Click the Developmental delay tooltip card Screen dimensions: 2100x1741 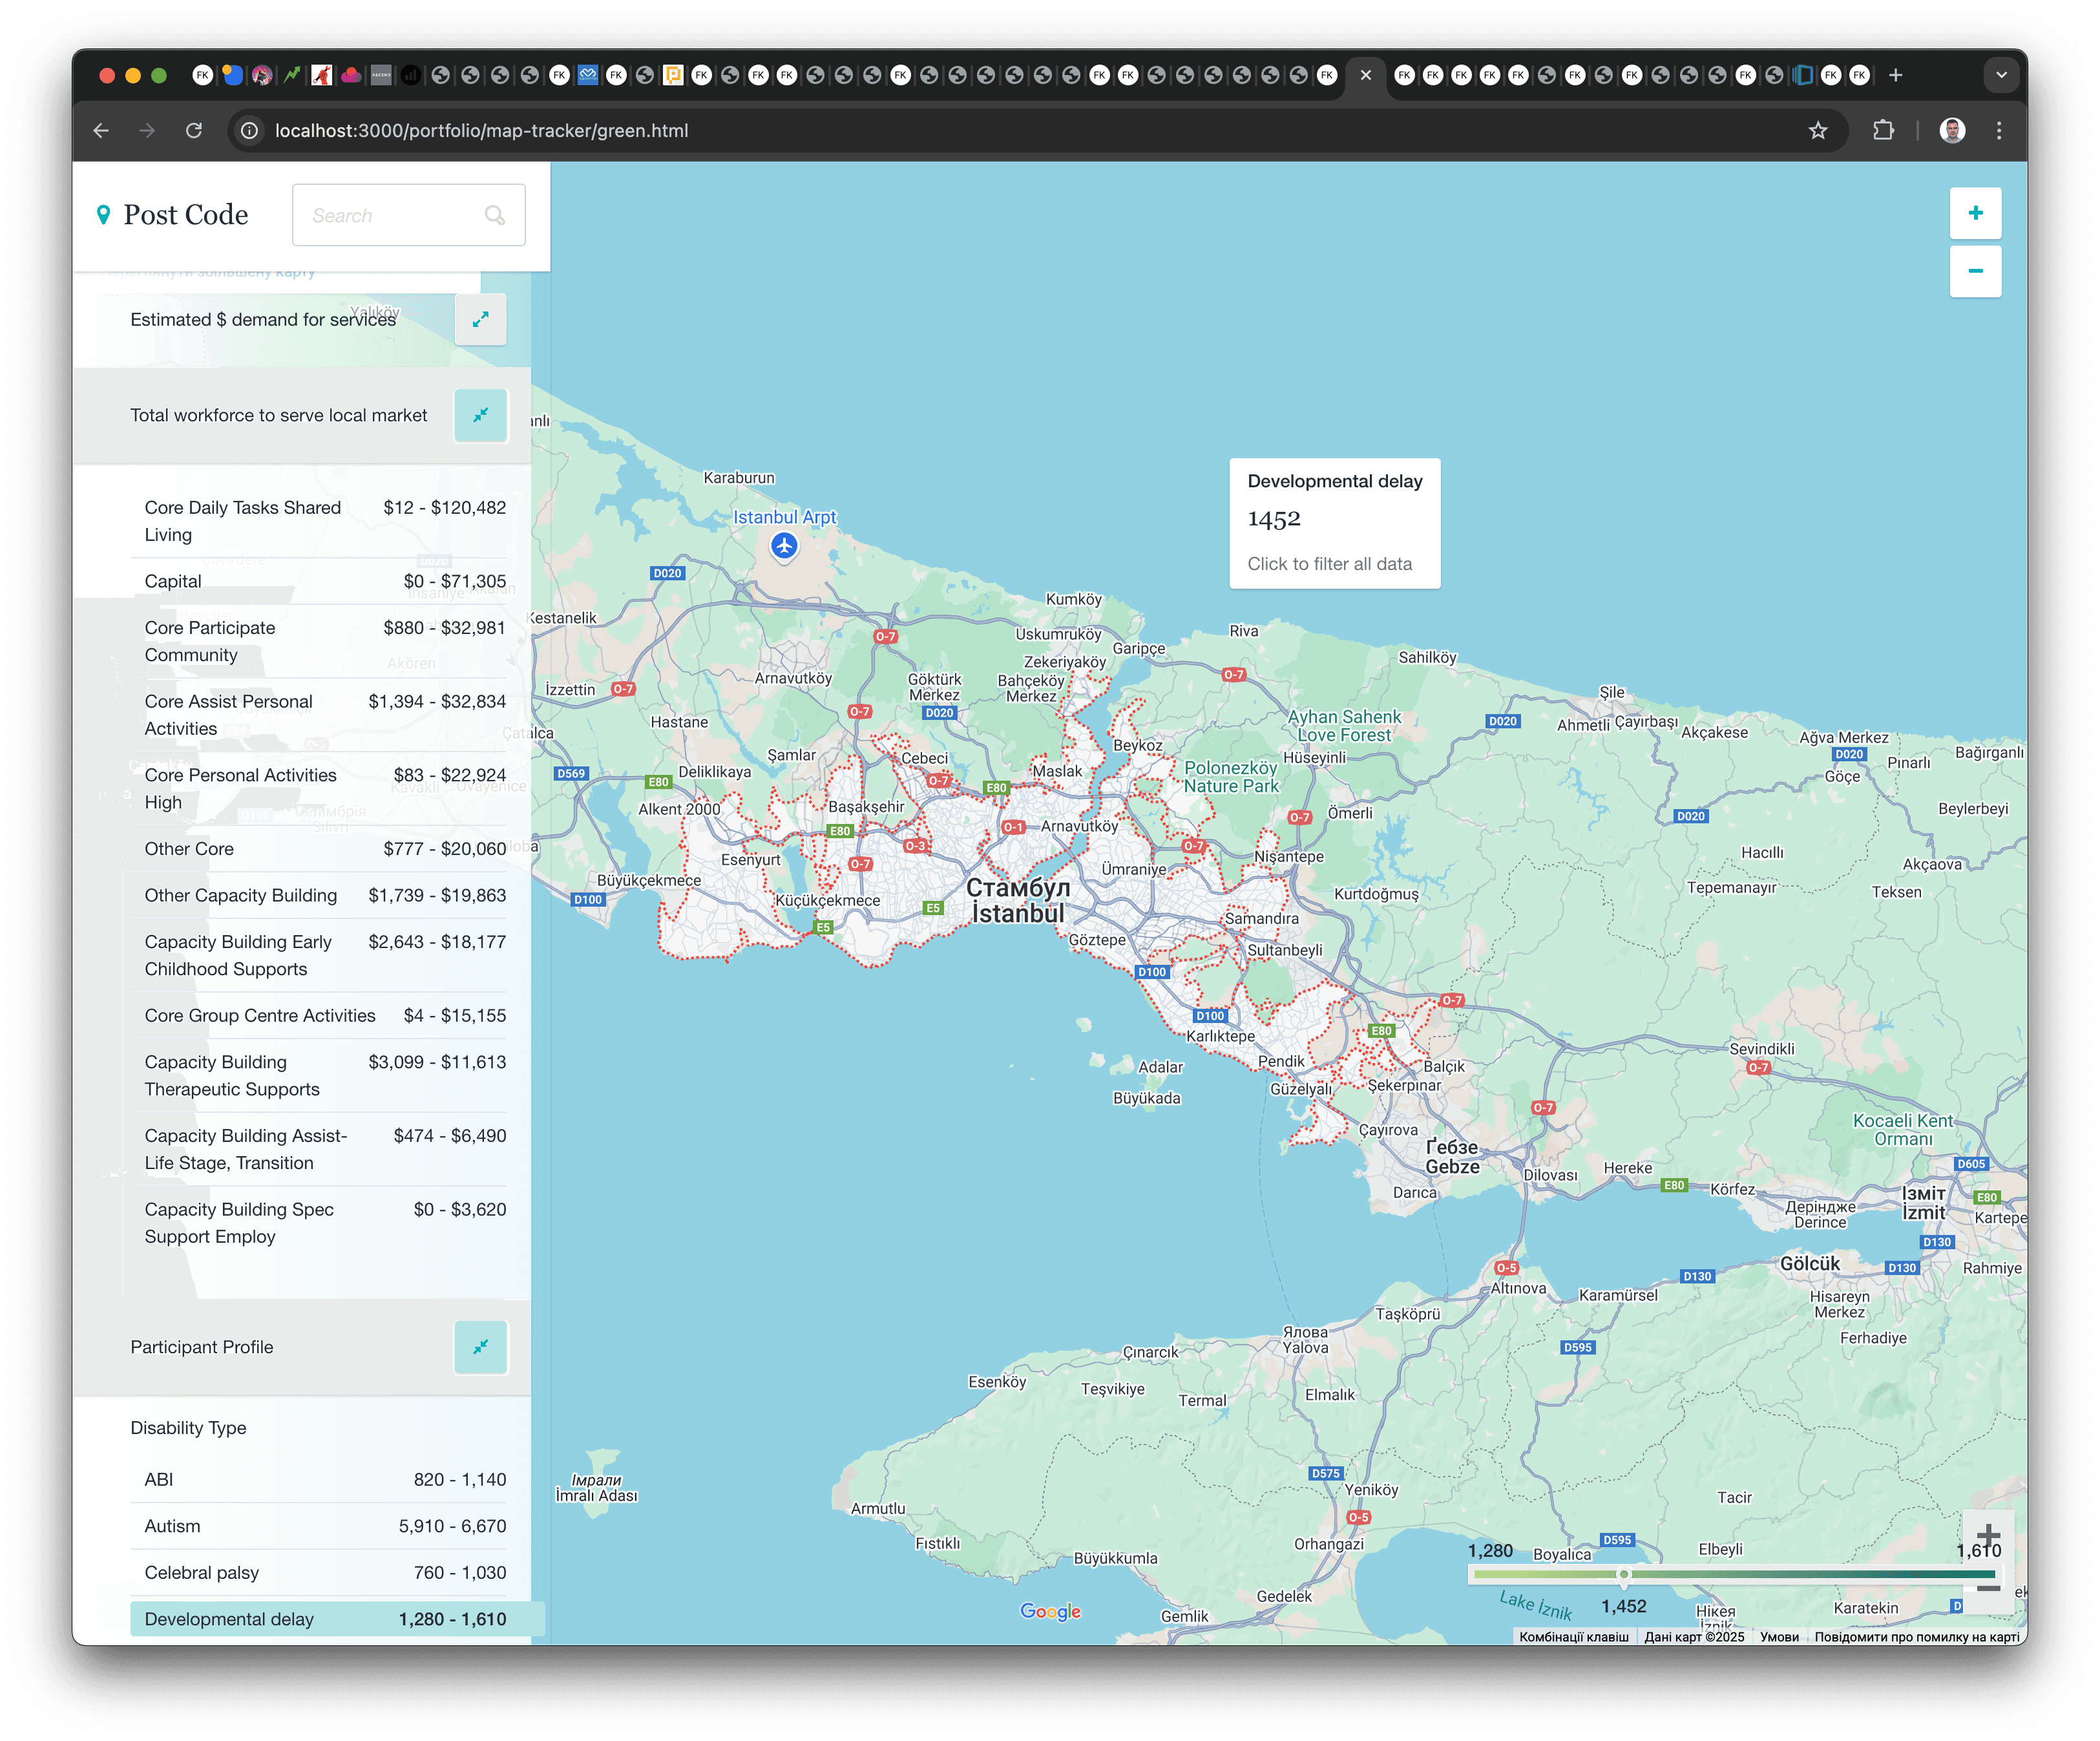click(1334, 523)
